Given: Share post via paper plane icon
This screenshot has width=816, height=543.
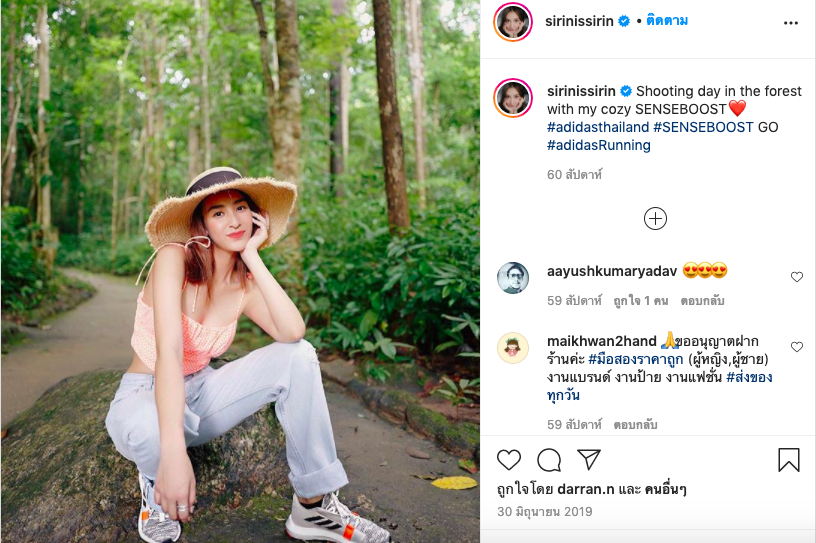Looking at the screenshot, I should pos(589,460).
